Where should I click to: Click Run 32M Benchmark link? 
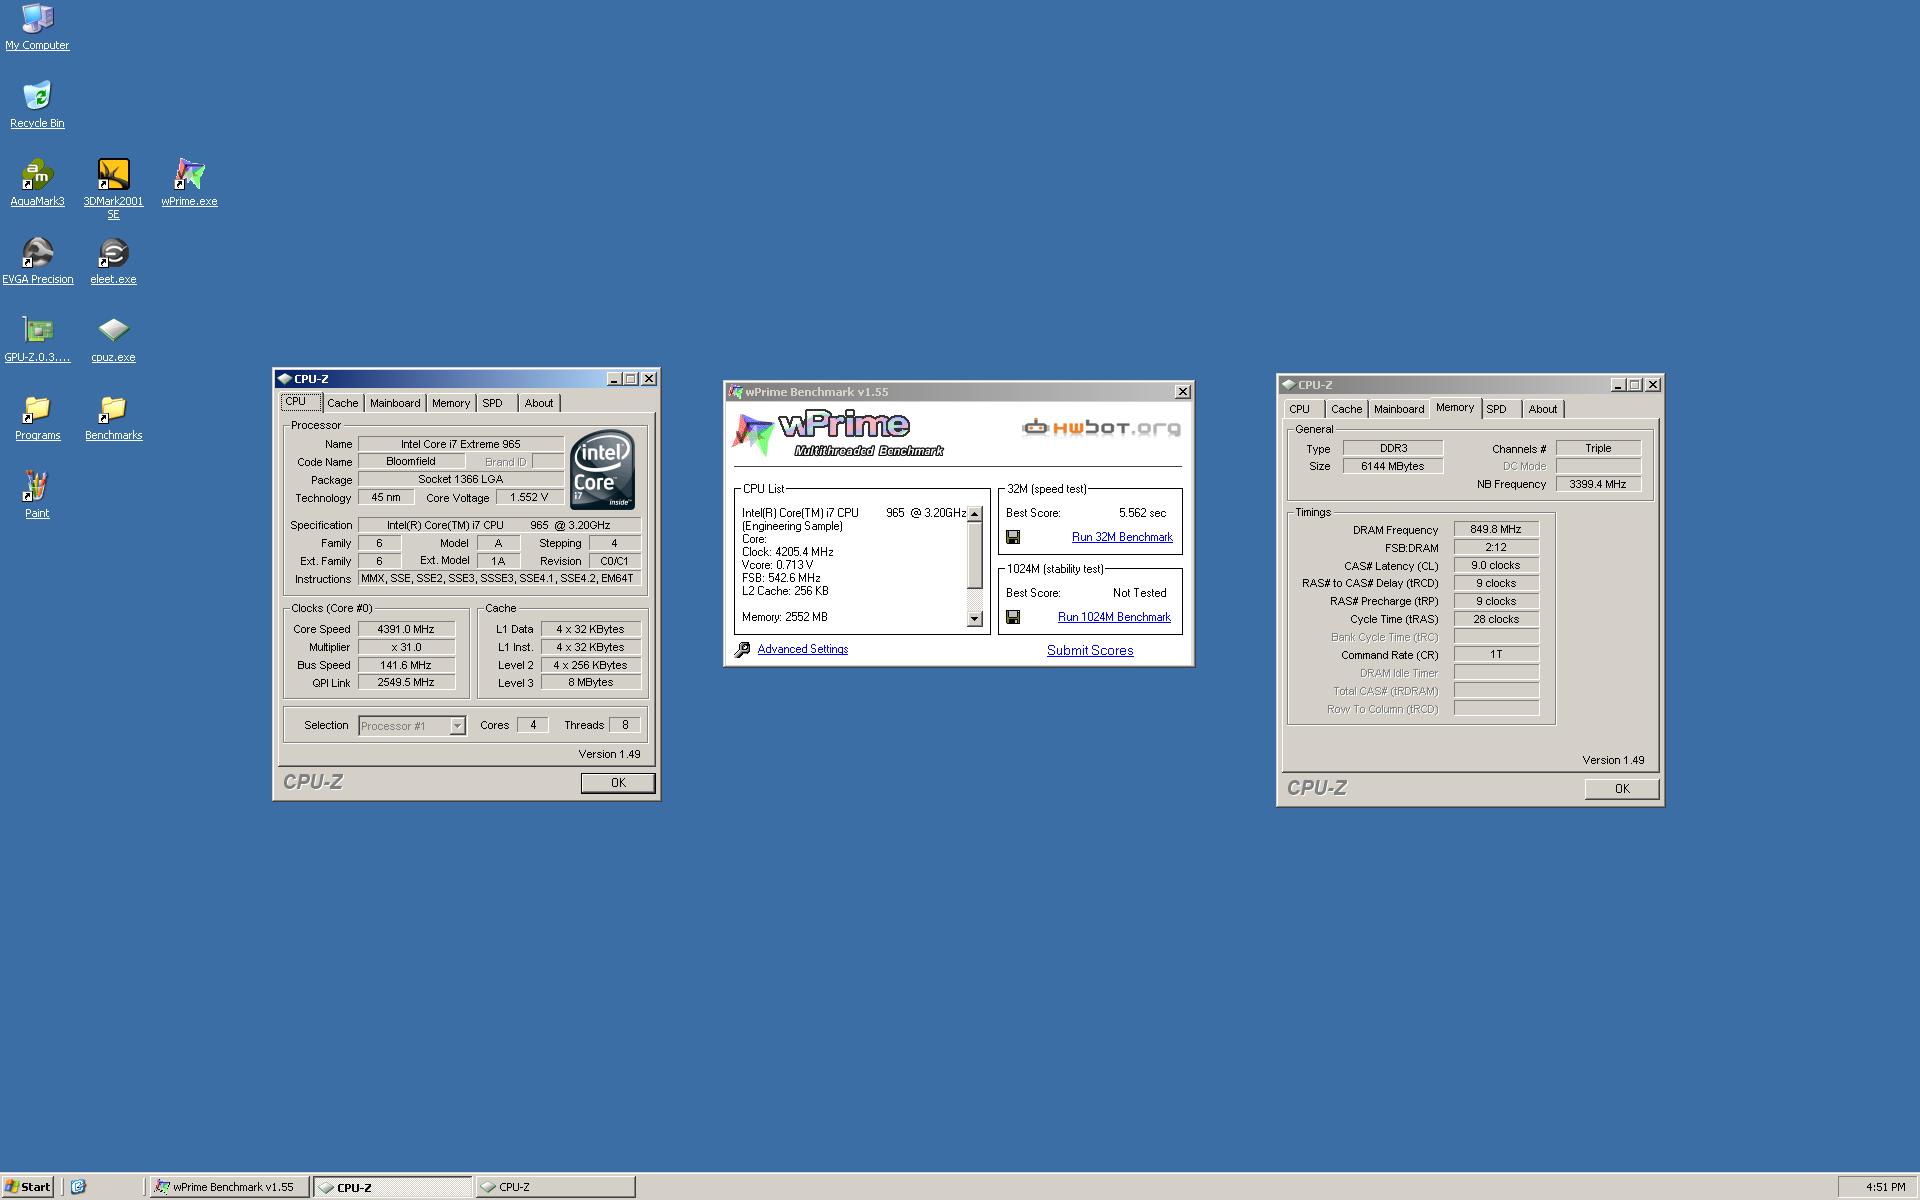(1122, 537)
